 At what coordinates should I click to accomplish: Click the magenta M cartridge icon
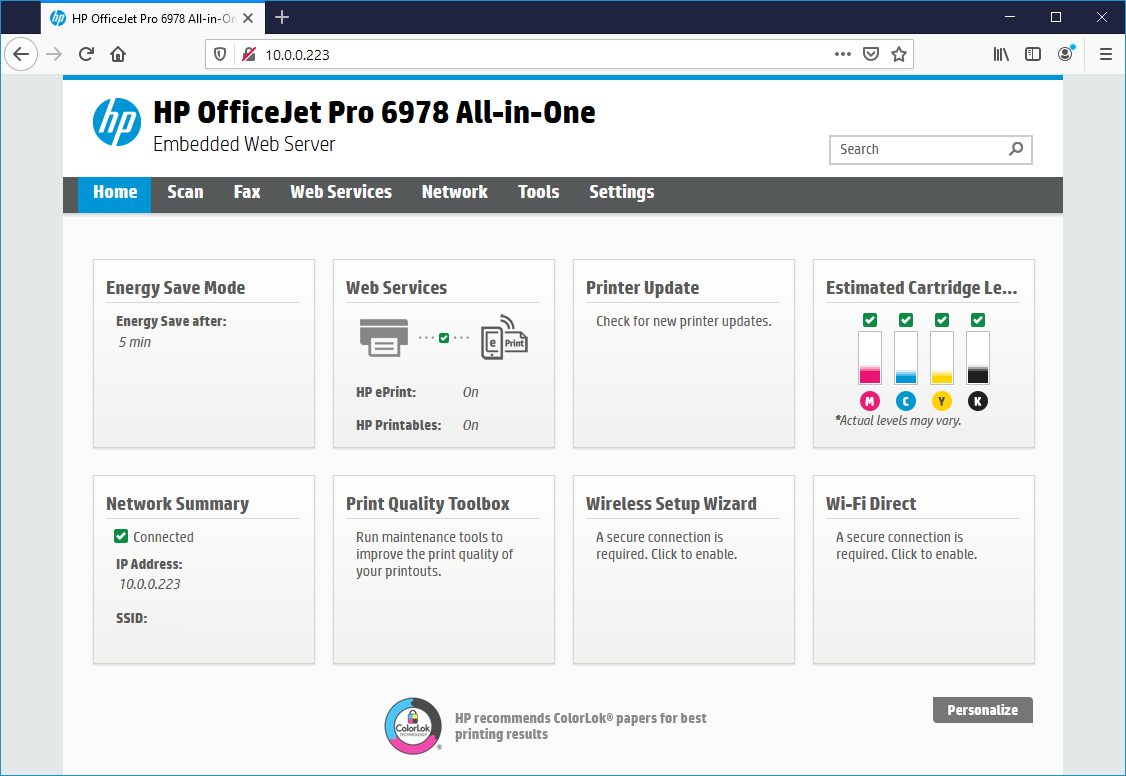[870, 401]
